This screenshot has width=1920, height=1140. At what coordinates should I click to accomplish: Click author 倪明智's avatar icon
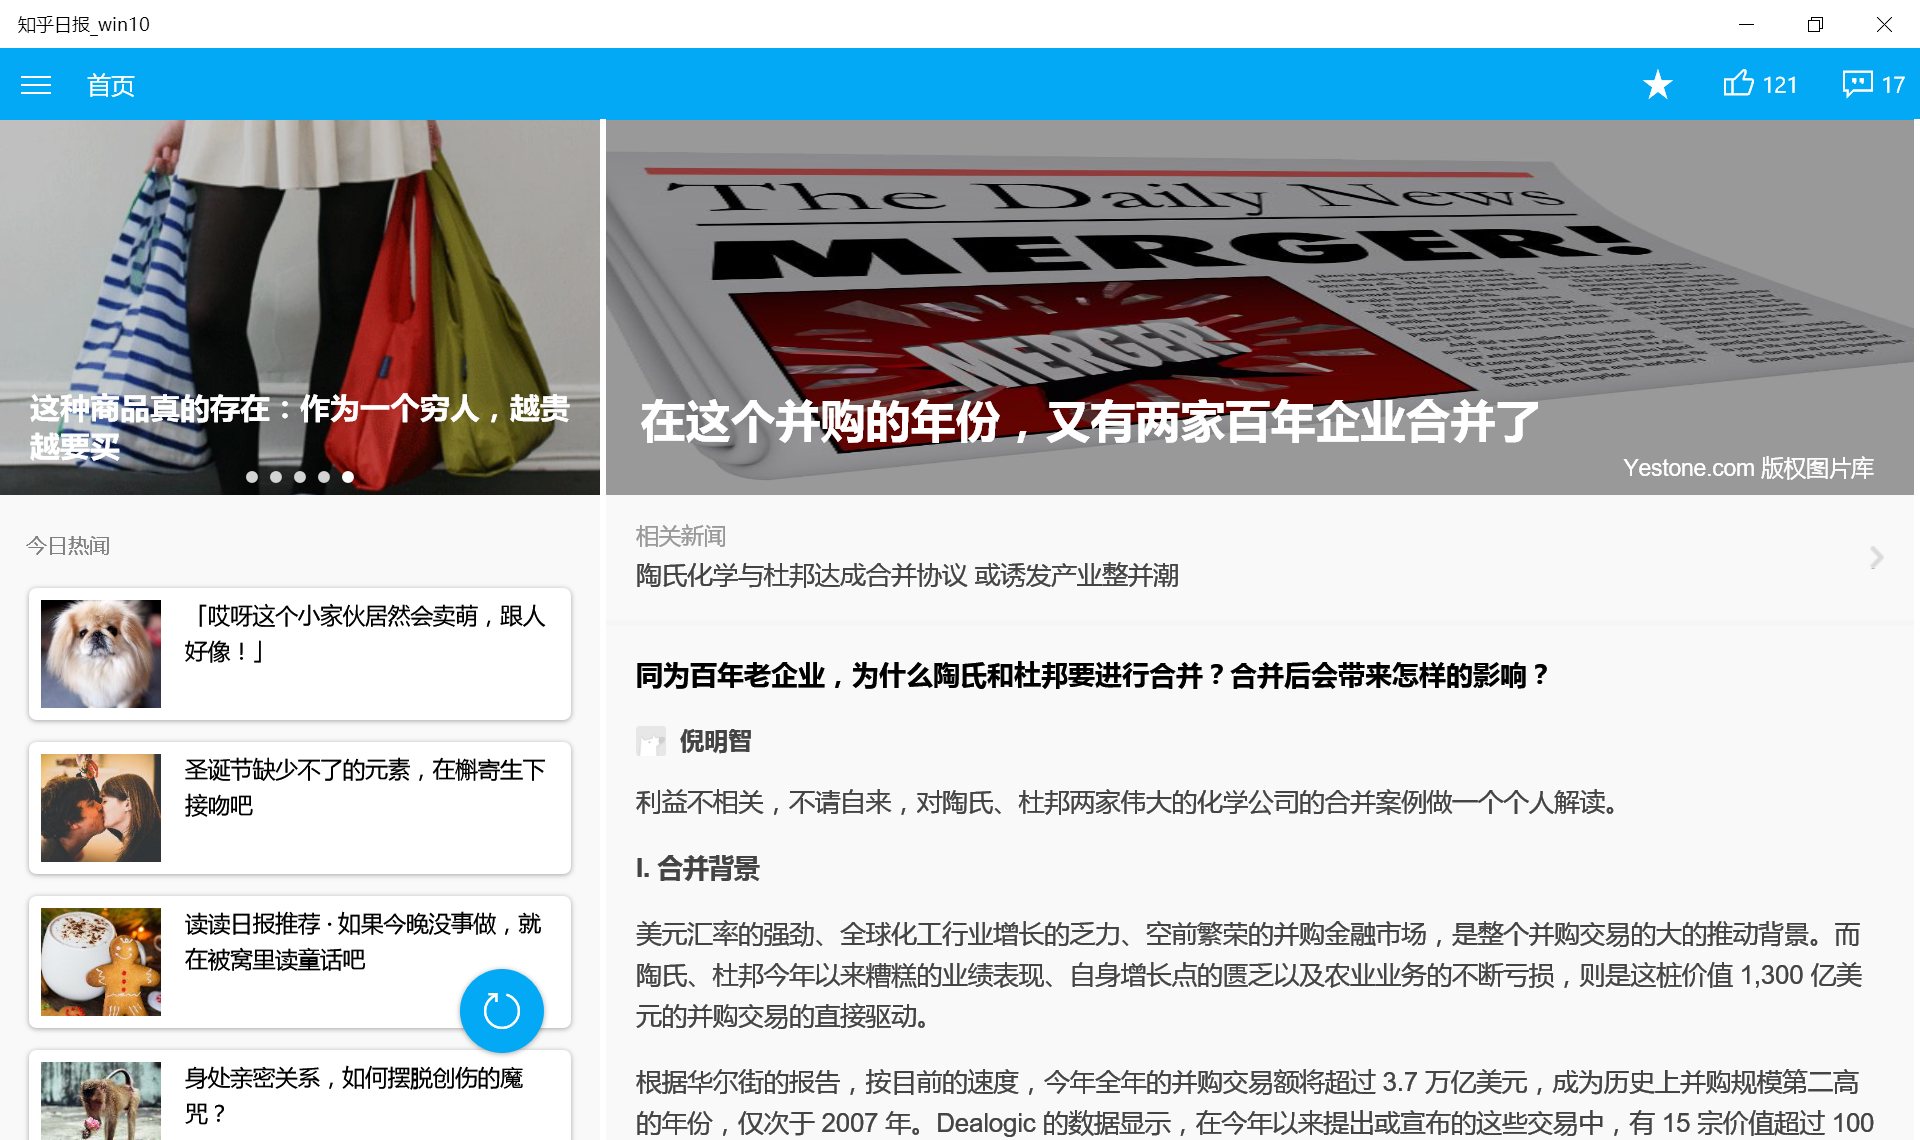point(651,741)
